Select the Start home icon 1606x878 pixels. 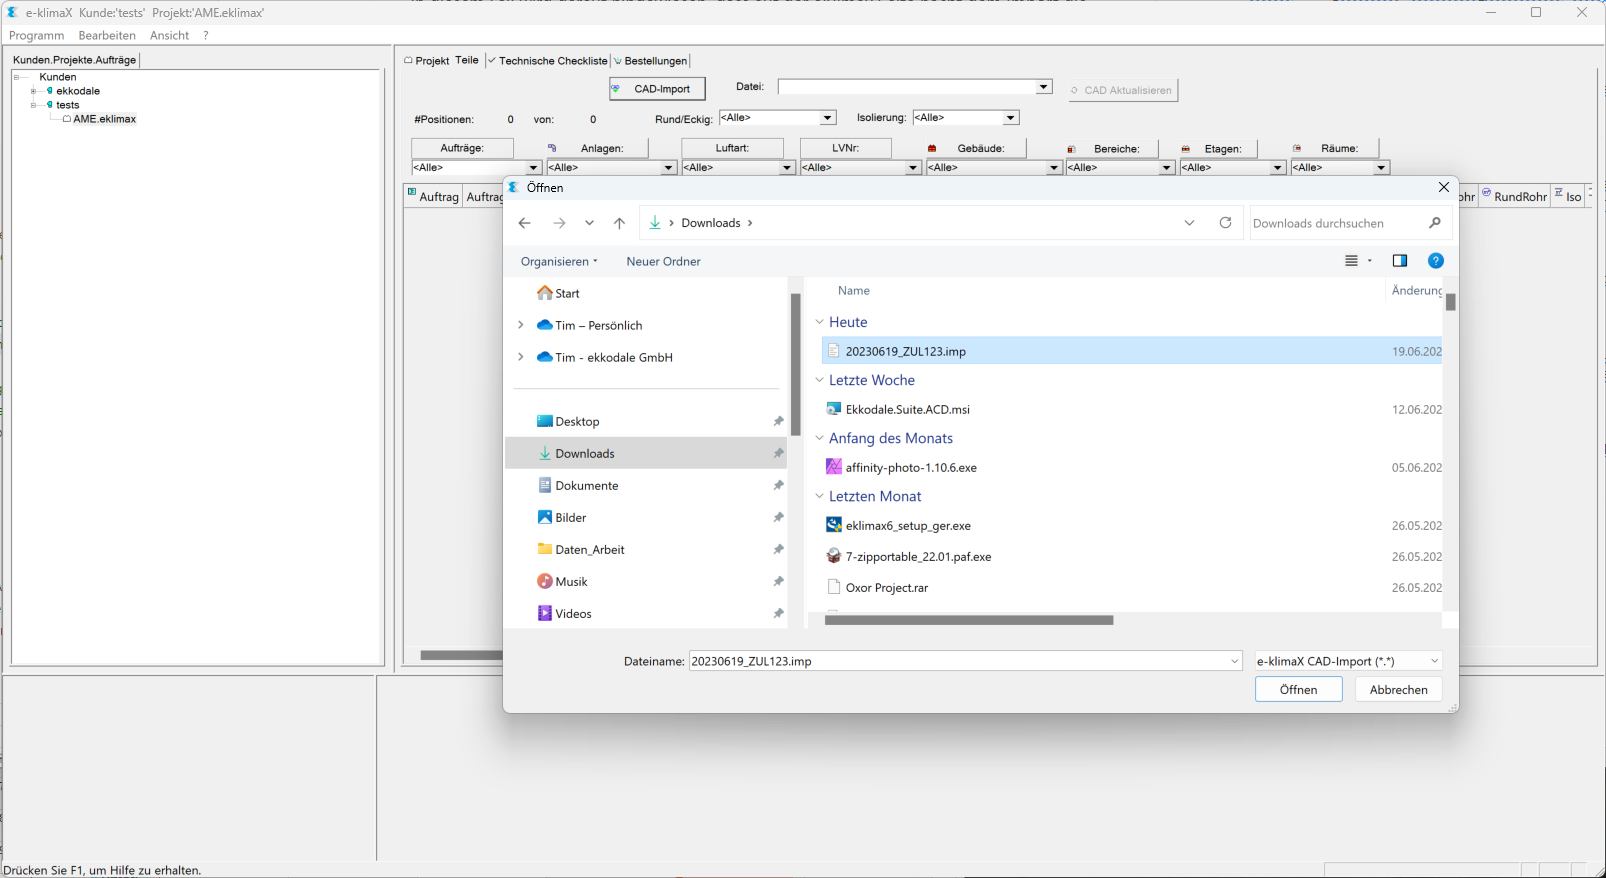pyautogui.click(x=545, y=293)
